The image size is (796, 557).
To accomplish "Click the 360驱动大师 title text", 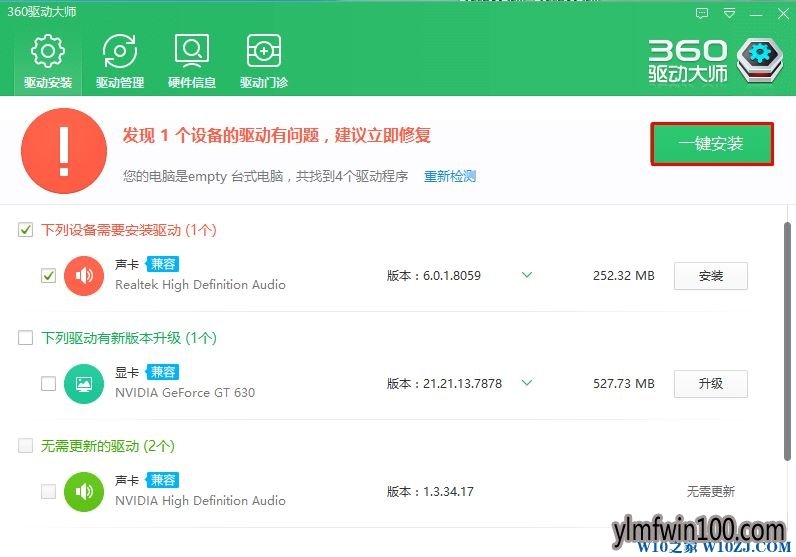I will point(42,12).
